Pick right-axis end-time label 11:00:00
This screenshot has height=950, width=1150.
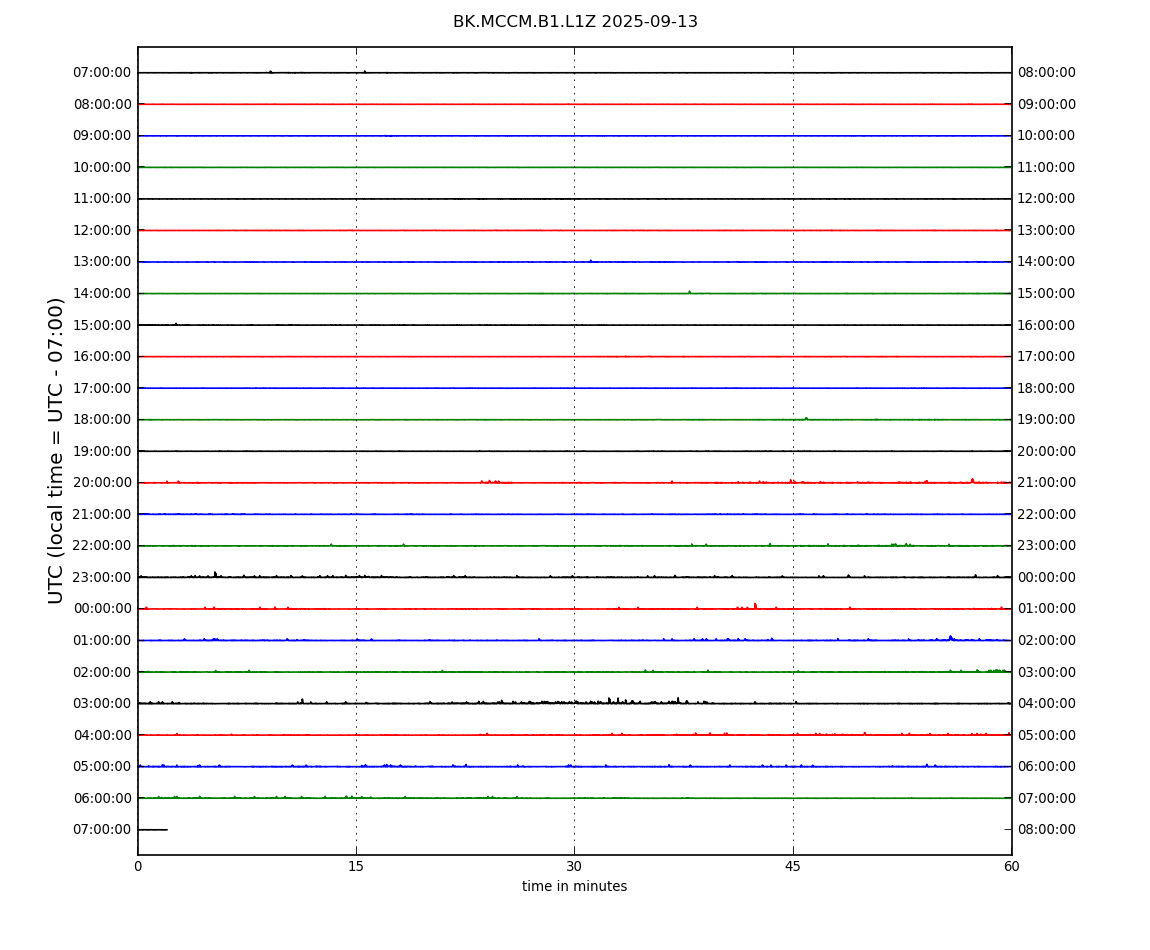pyautogui.click(x=1047, y=167)
